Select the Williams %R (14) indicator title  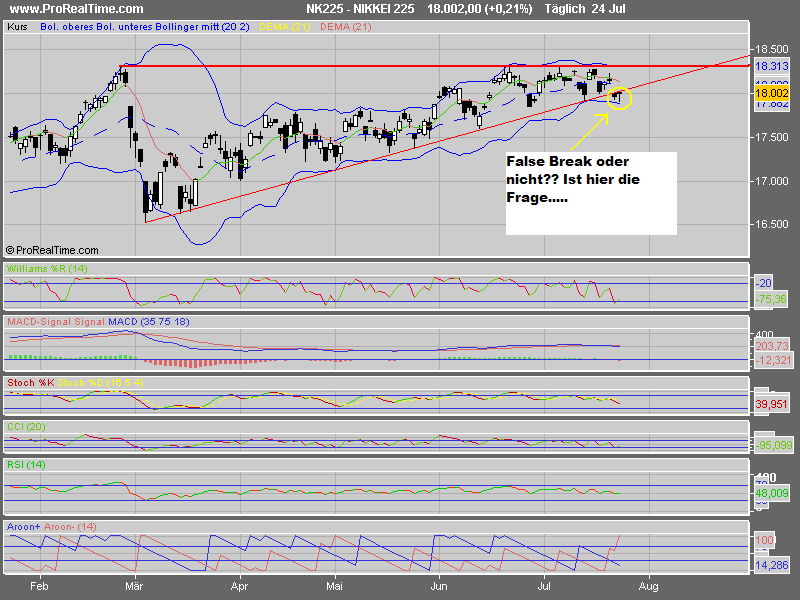47,268
